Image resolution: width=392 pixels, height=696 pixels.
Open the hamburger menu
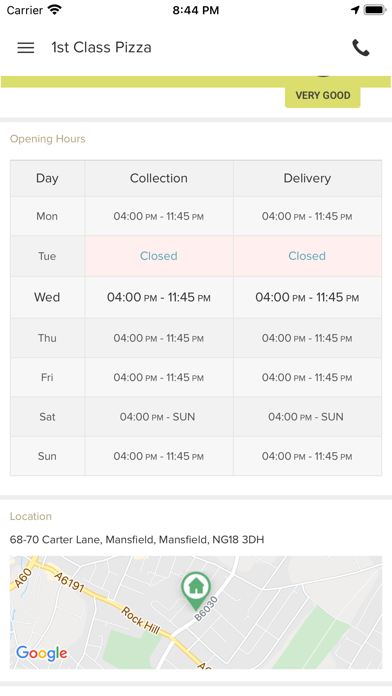[x=26, y=47]
